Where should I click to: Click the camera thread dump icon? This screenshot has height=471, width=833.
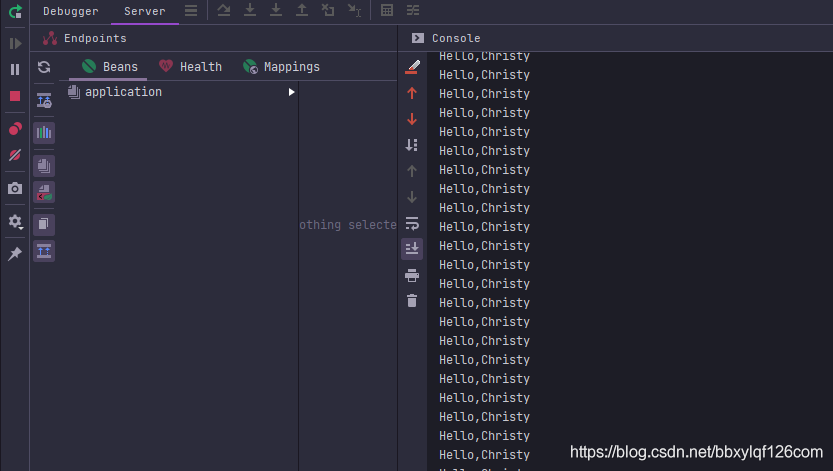(x=15, y=188)
